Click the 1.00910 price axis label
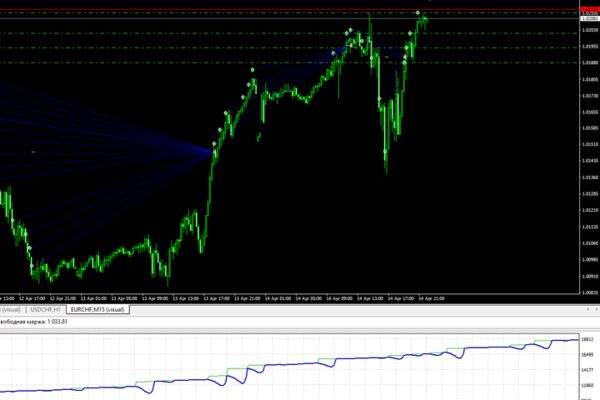The image size is (600, 400). pos(590,276)
